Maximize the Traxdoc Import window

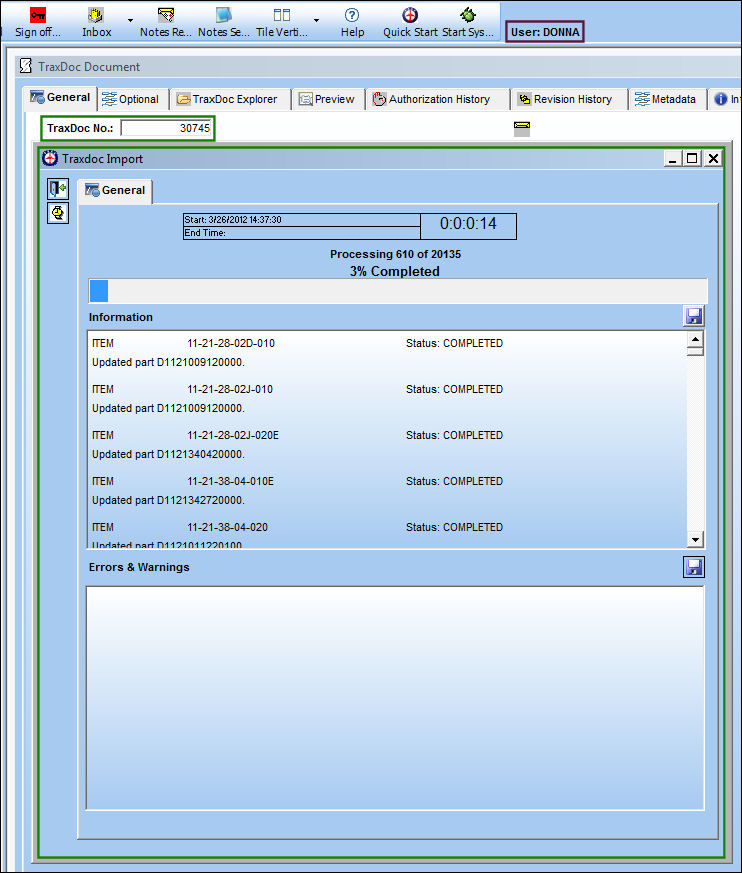click(692, 159)
